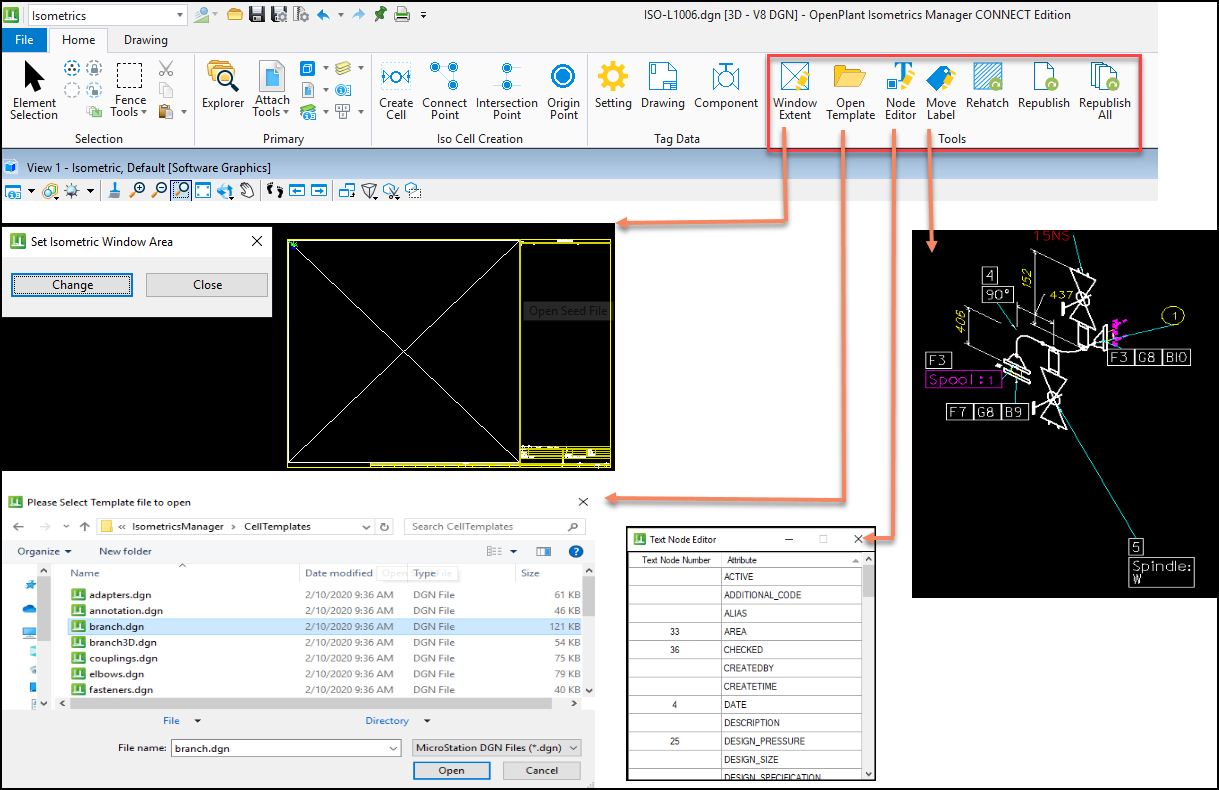
Task: Switch to the Drawing ribbon tab
Action: [x=145, y=40]
